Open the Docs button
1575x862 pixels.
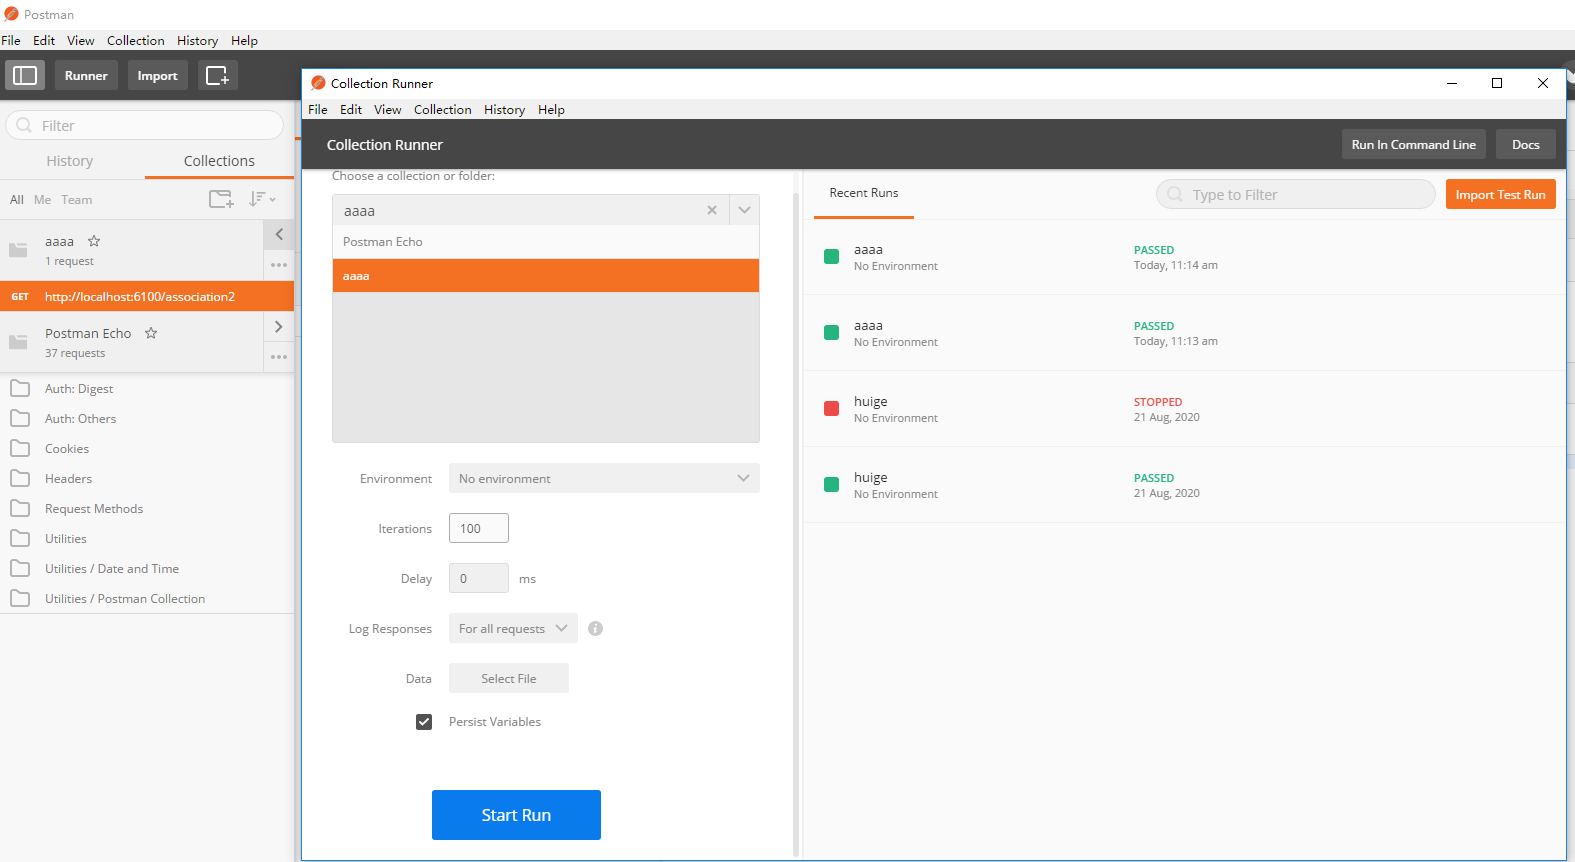click(x=1526, y=144)
